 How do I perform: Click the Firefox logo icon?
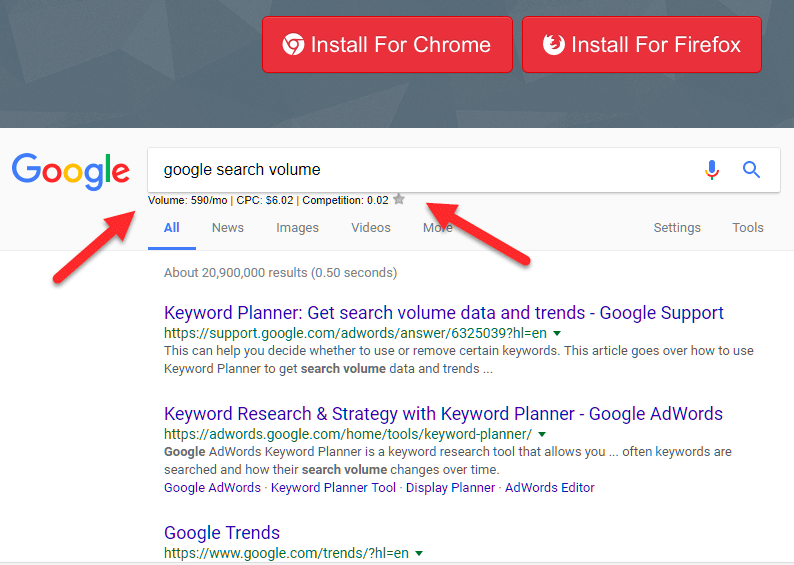[x=553, y=45]
